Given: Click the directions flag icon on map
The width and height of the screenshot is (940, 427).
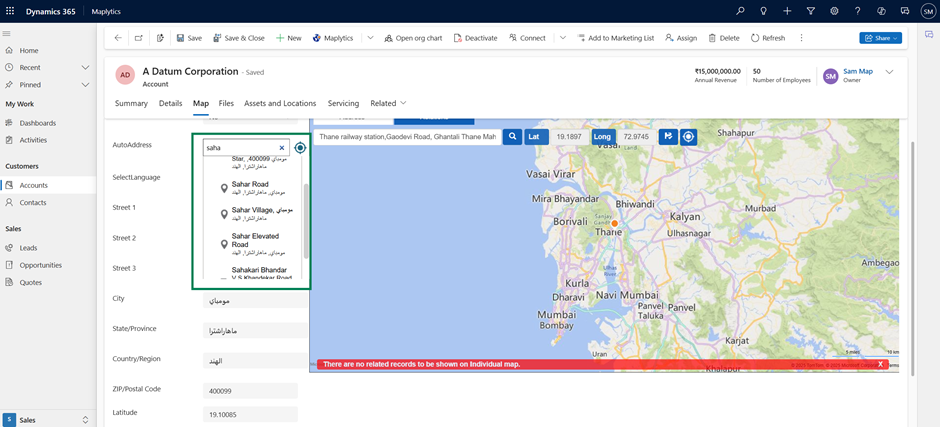Looking at the screenshot, I should (x=668, y=136).
